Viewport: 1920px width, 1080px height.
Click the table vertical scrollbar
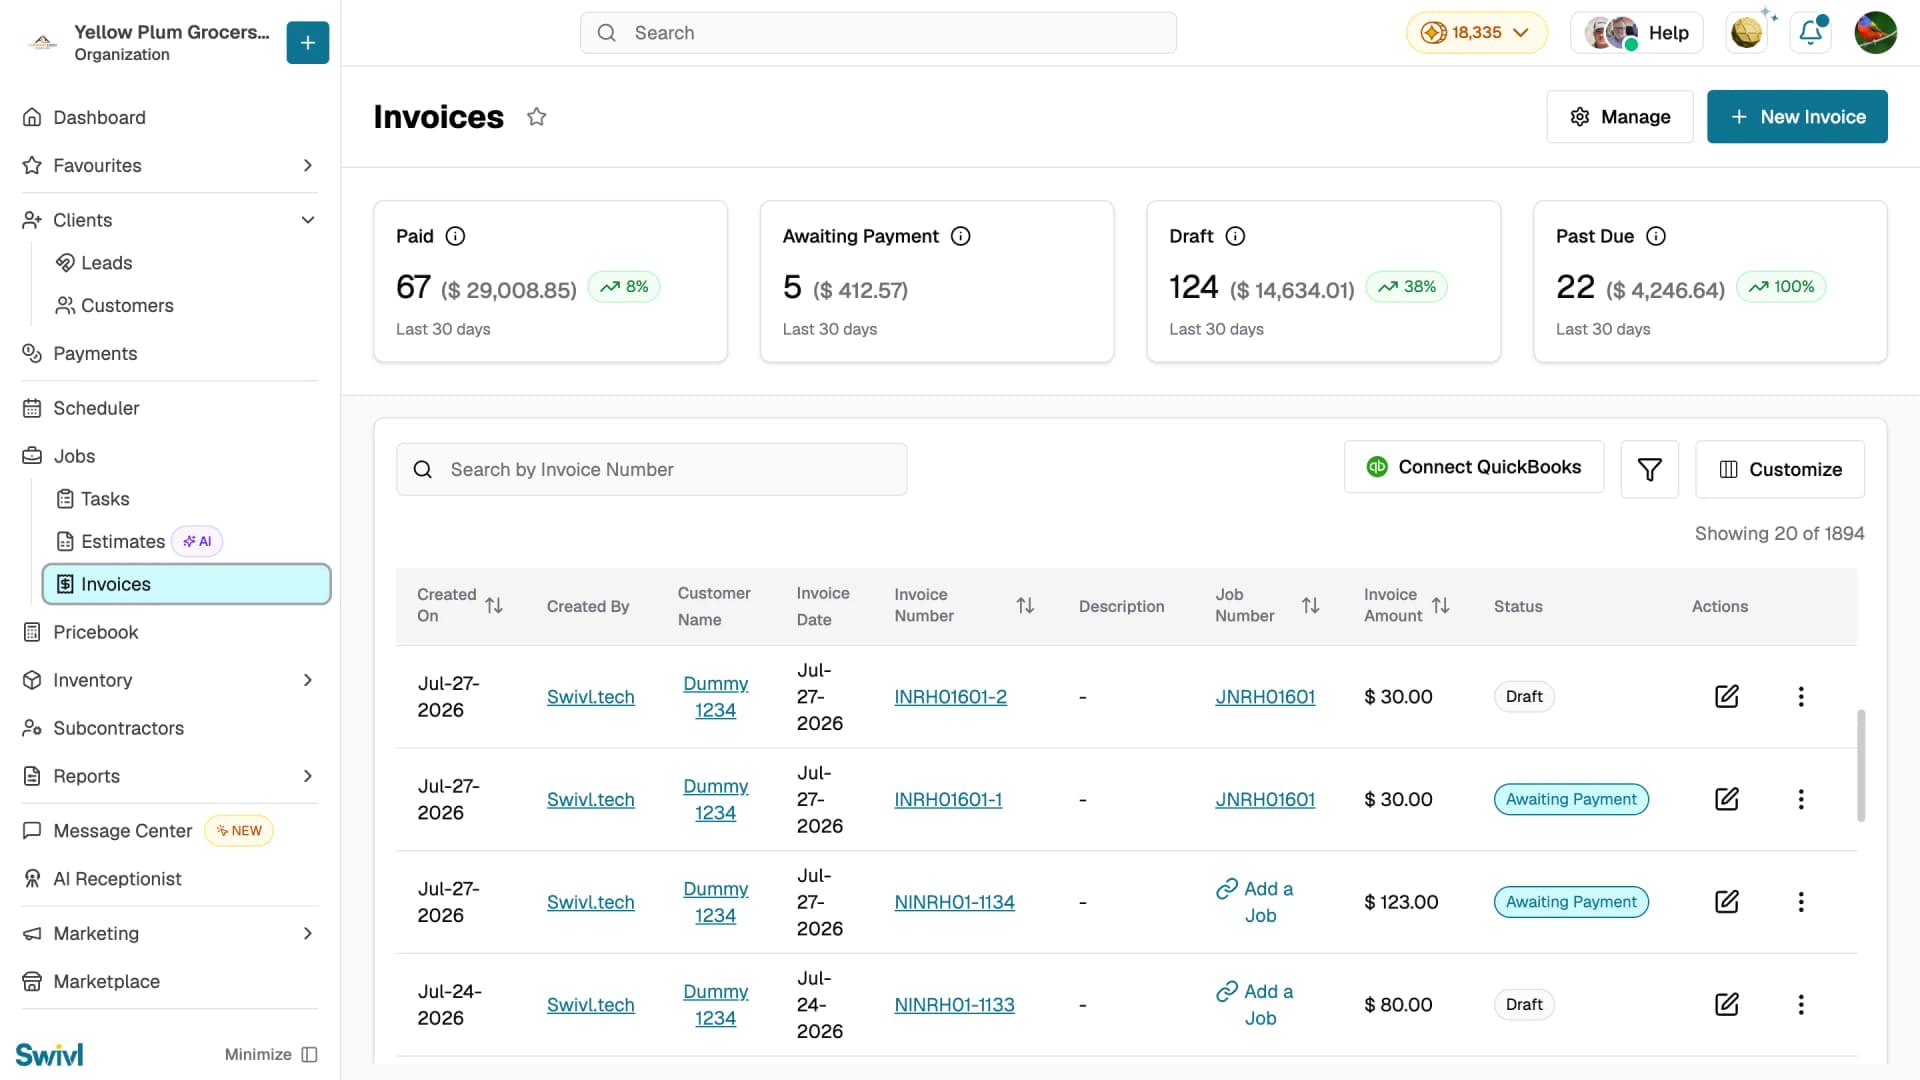(x=1860, y=766)
